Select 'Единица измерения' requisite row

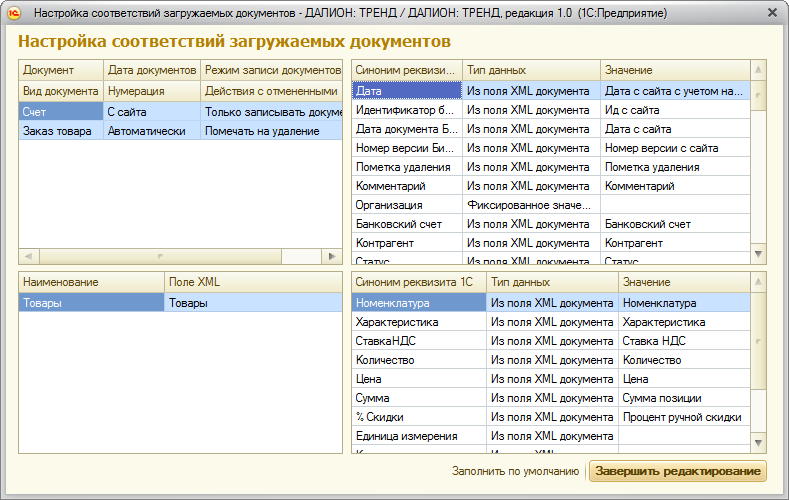pos(551,436)
